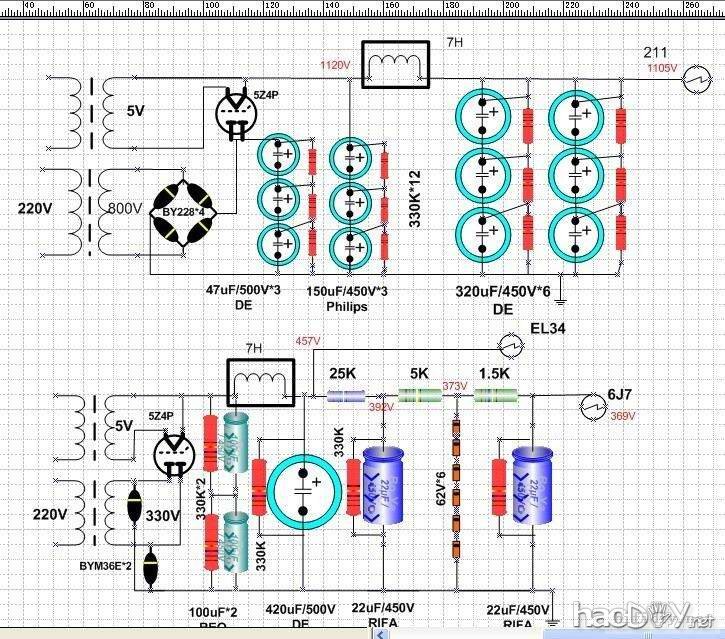Select the 62V*6 zener diode string
This screenshot has width=725, height=639.
[x=454, y=480]
